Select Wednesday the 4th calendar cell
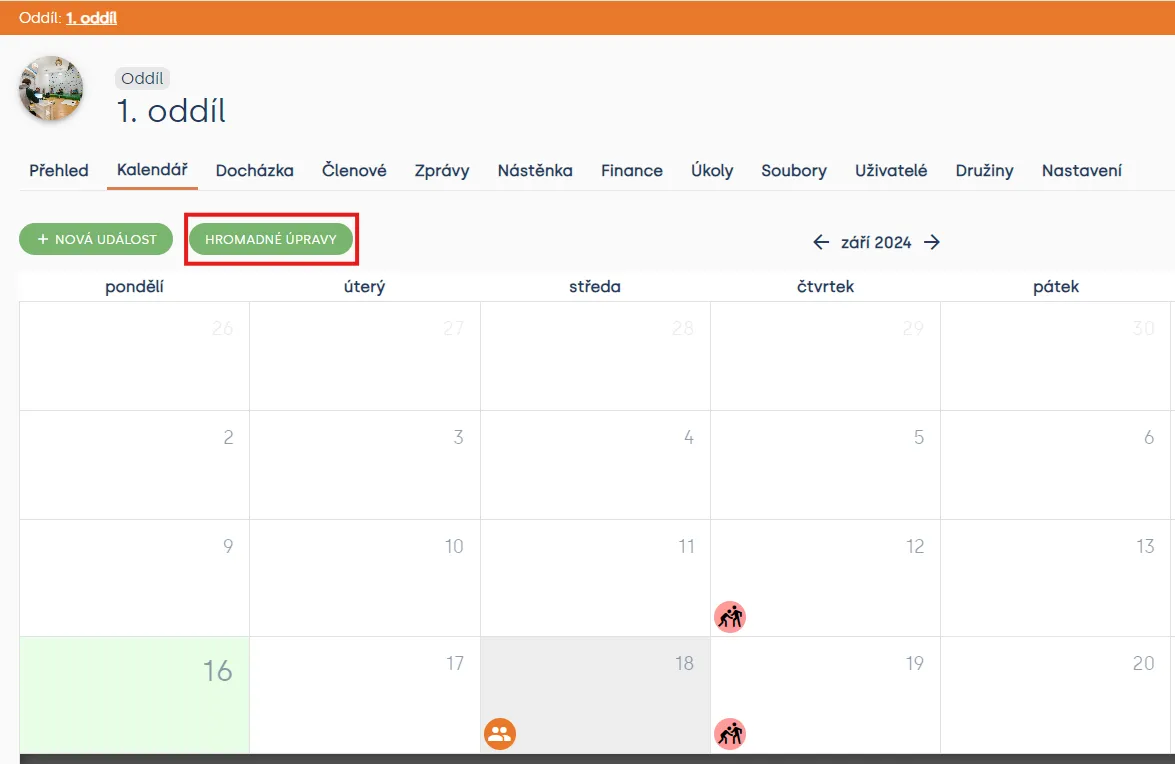Image resolution: width=1175 pixels, height=764 pixels. pyautogui.click(x=595, y=465)
